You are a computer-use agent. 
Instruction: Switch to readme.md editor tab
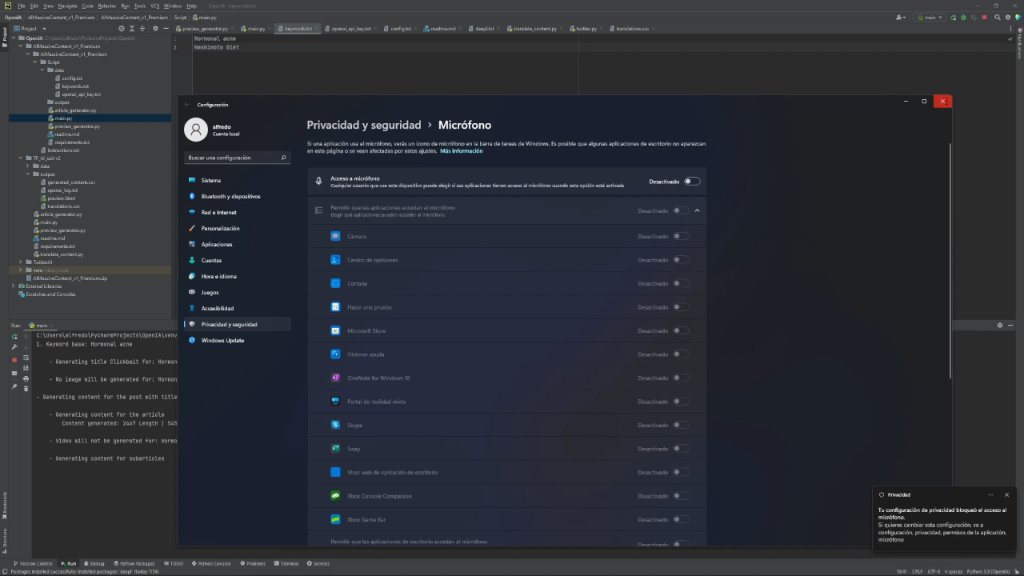[x=441, y=29]
